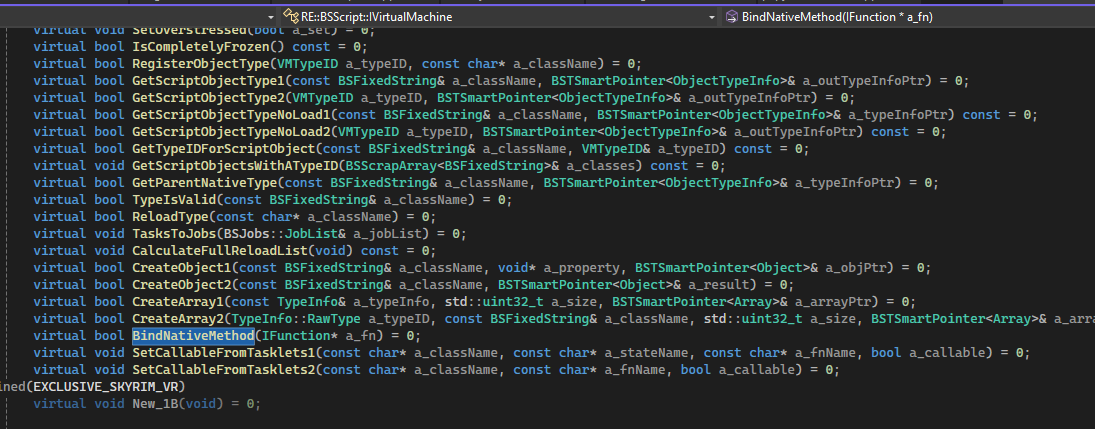Click on TypeIsValid method name
1095x429 pixels.
176,199
